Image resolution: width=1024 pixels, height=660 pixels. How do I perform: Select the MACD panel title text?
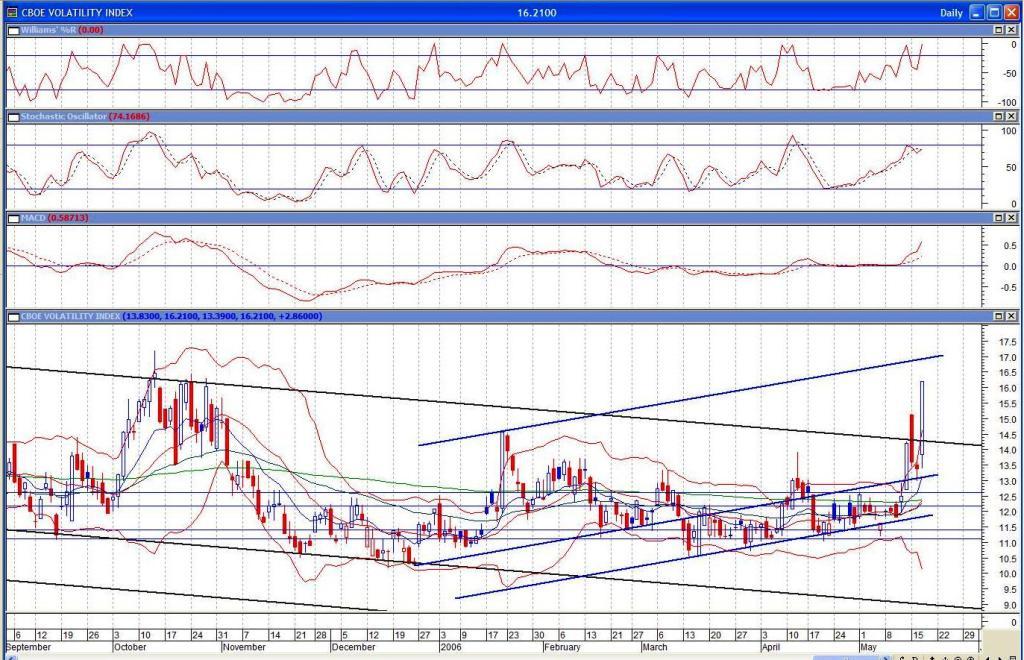(33, 218)
